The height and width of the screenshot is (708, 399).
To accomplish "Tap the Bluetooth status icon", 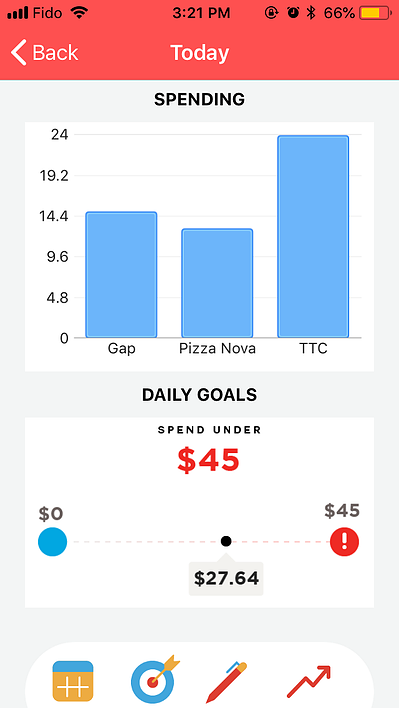I will (311, 13).
